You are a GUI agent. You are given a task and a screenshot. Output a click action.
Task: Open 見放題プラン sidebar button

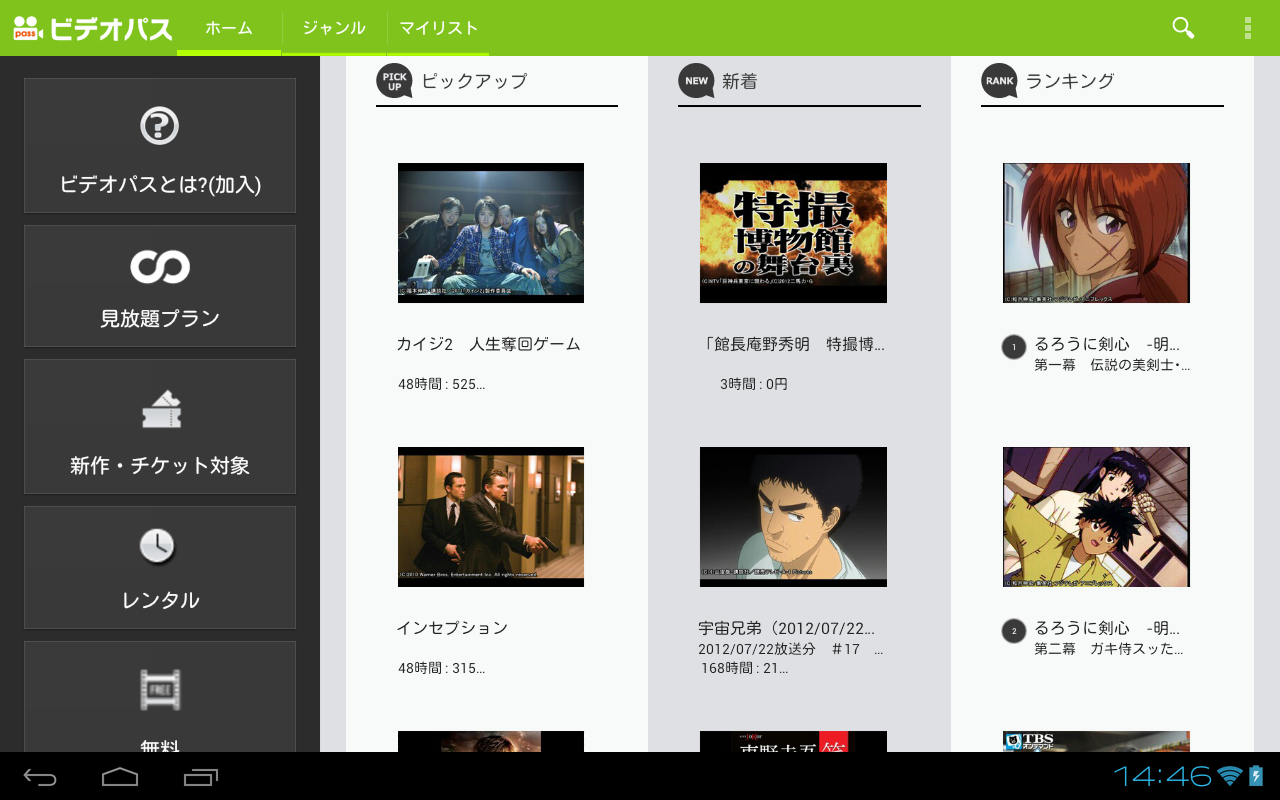[x=160, y=286]
